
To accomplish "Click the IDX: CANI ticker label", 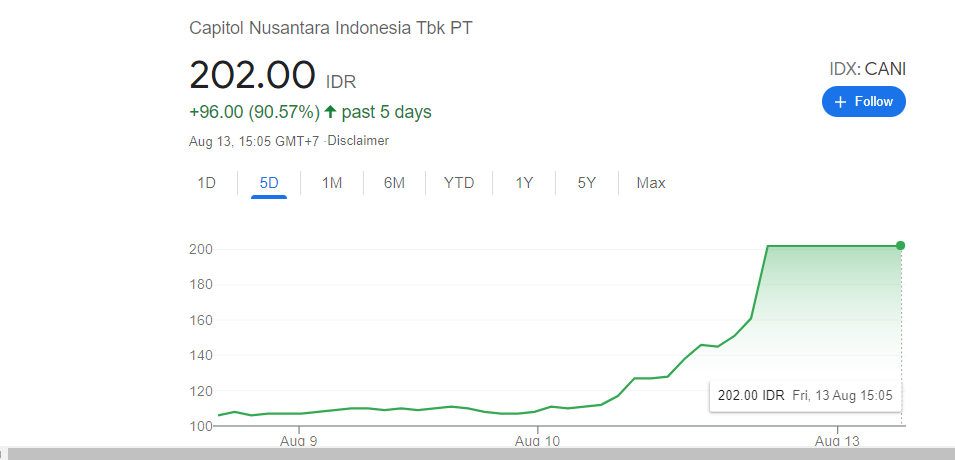I will (x=867, y=69).
